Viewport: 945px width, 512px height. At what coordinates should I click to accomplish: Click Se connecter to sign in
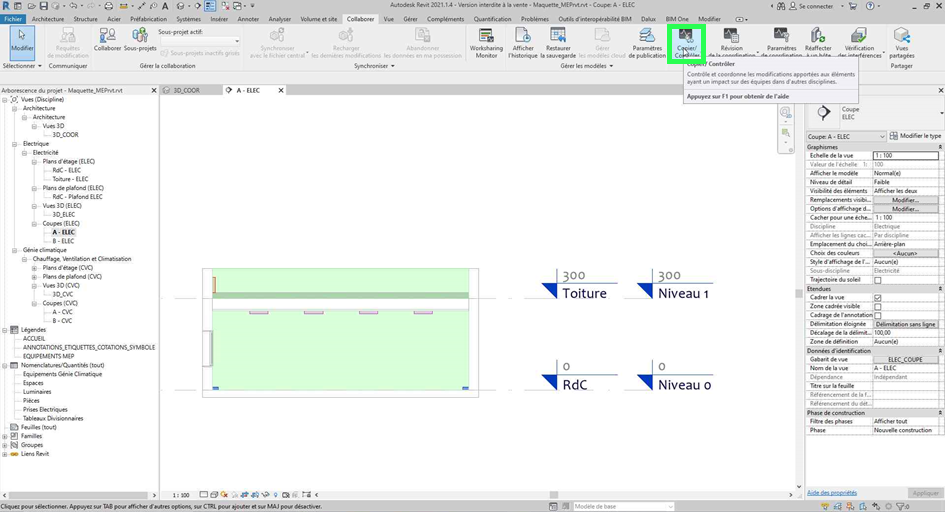(x=816, y=6)
